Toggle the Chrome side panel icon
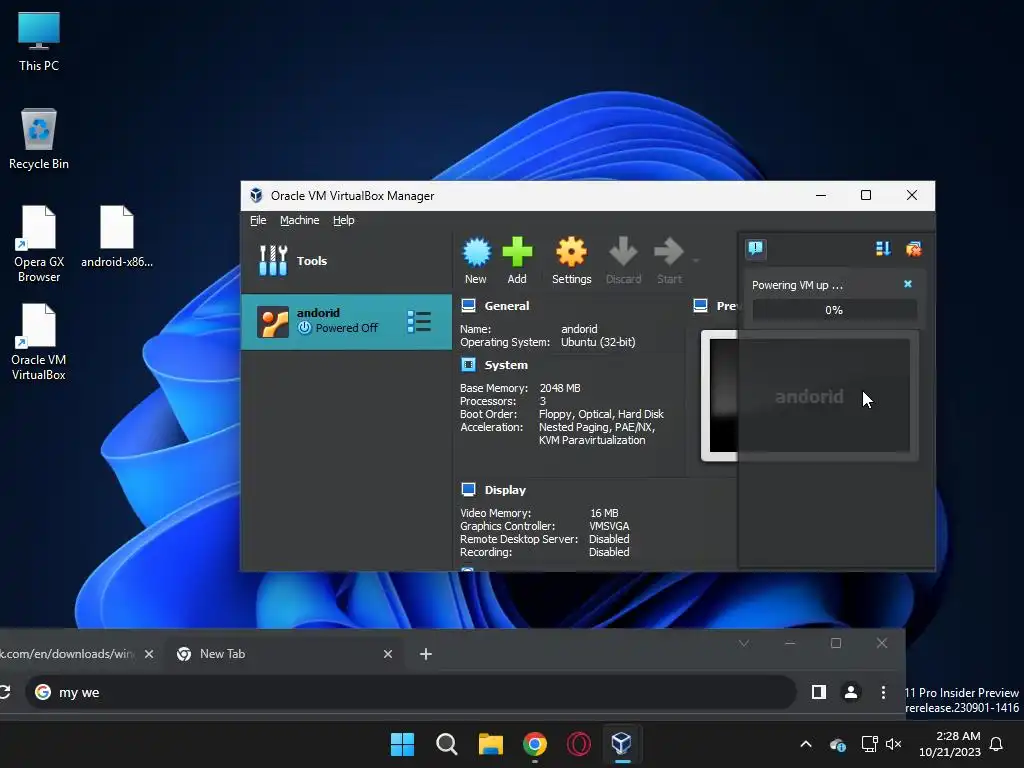 coord(818,692)
